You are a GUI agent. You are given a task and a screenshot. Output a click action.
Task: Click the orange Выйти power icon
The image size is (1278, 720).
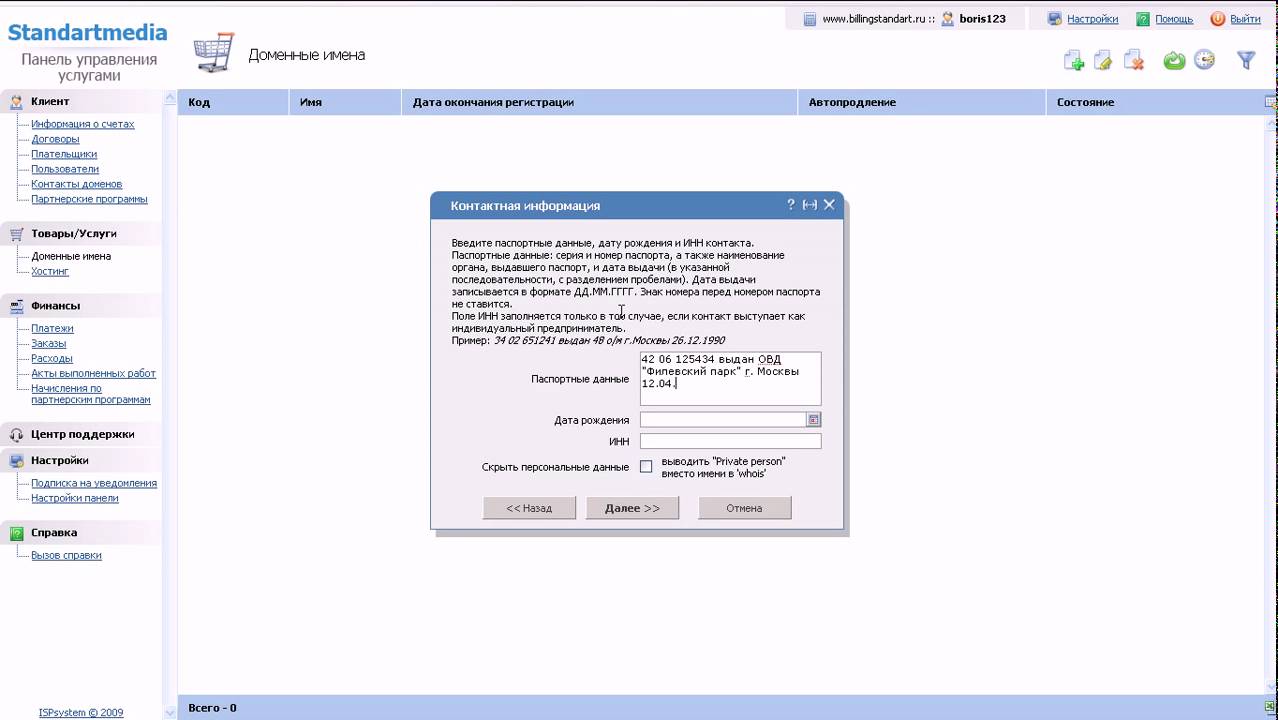pos(1217,19)
